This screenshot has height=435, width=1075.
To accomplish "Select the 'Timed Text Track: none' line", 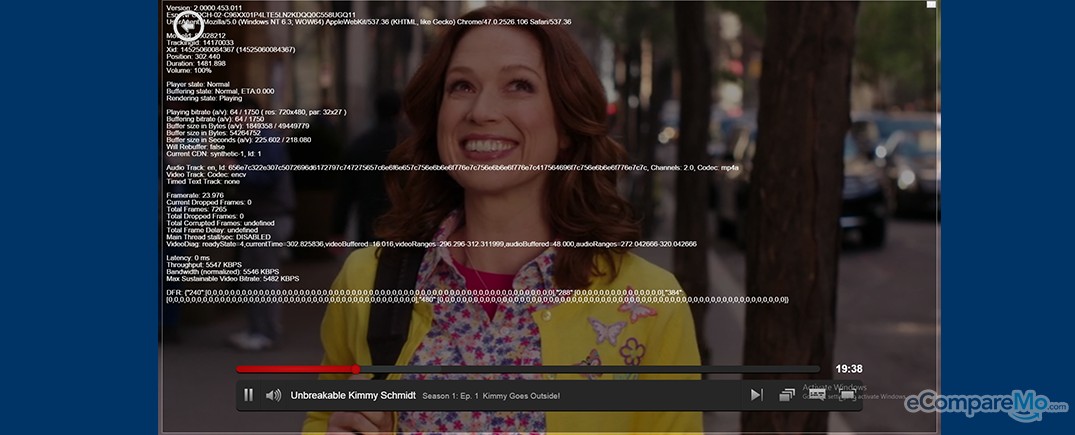I will 203,182.
